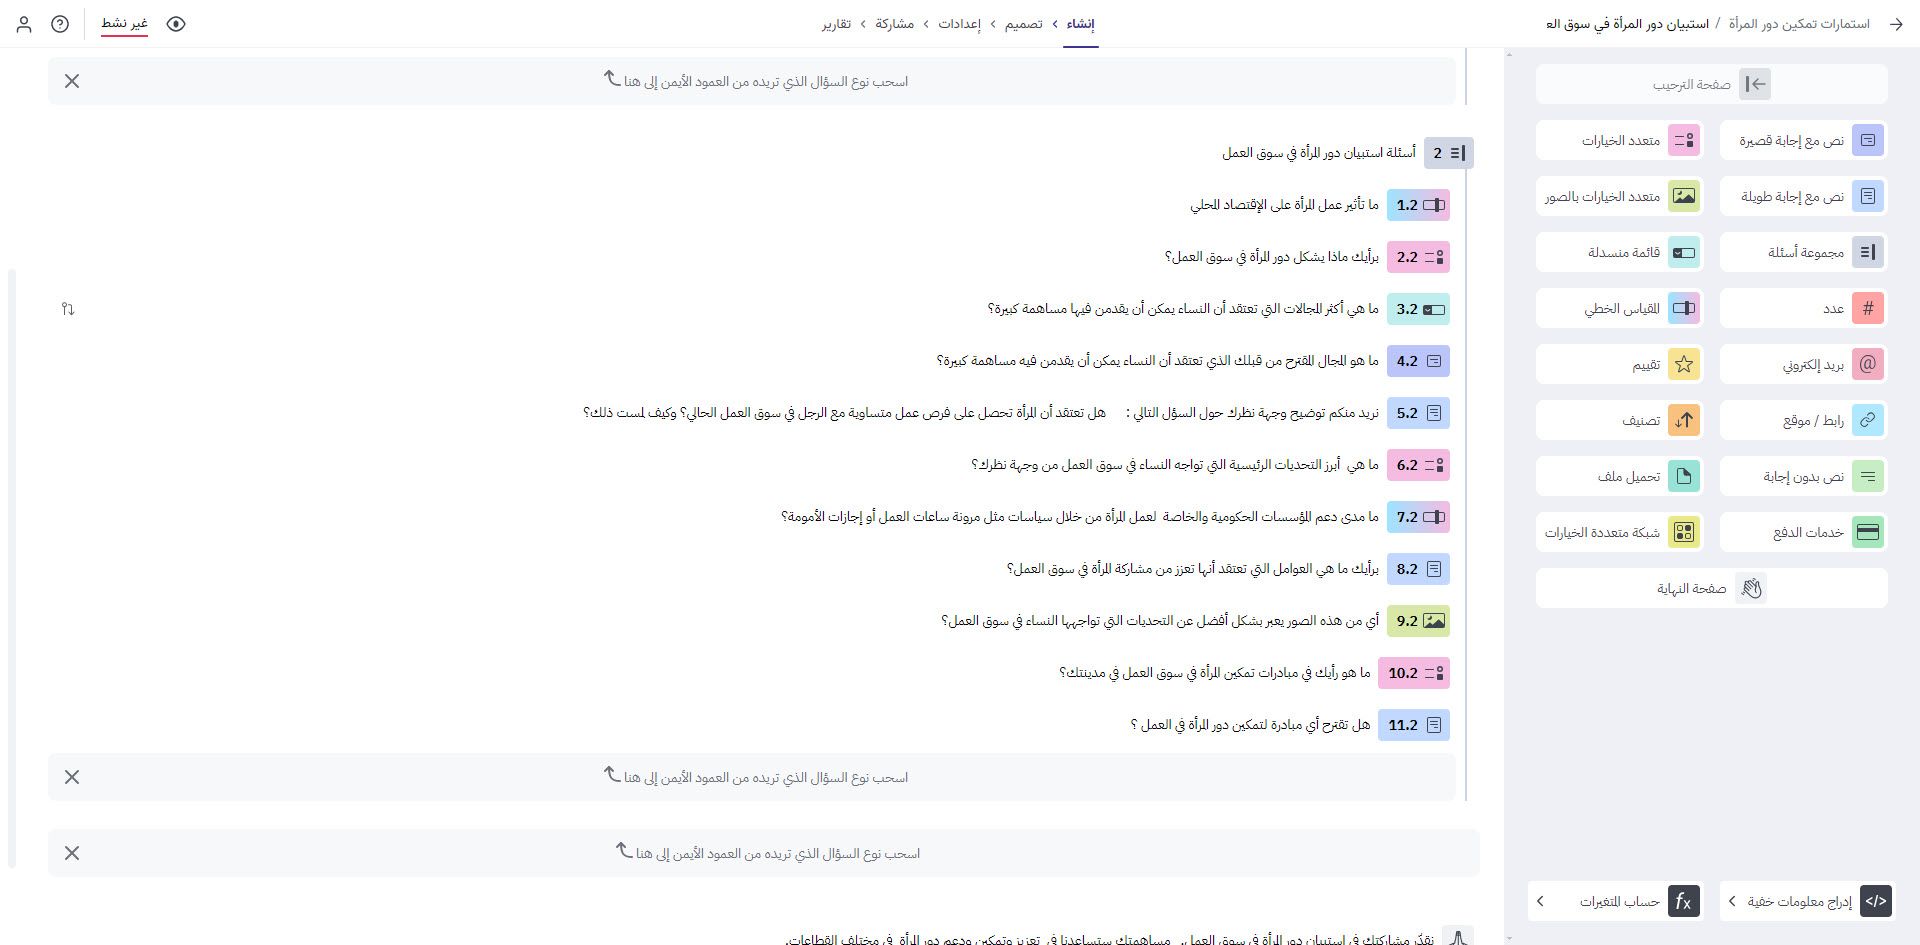The image size is (1920, 945).
Task: Switch to the Settings tab (إعدادات)
Action: (x=959, y=24)
